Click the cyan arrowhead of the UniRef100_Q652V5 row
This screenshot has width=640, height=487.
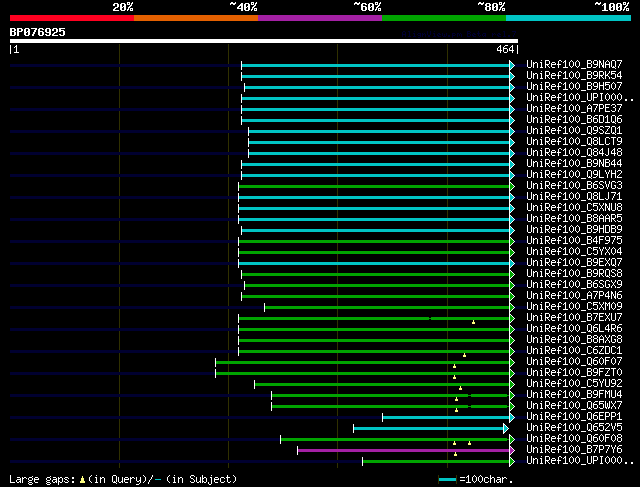pyautogui.click(x=506, y=429)
